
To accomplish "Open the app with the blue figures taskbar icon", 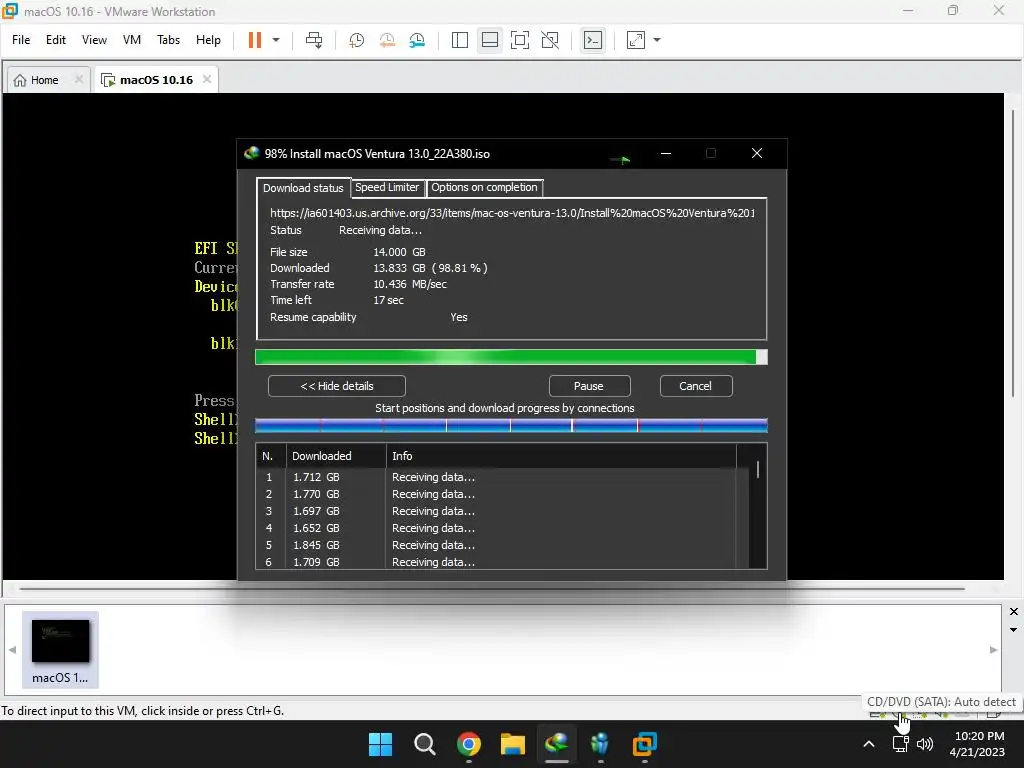I will tap(600, 744).
